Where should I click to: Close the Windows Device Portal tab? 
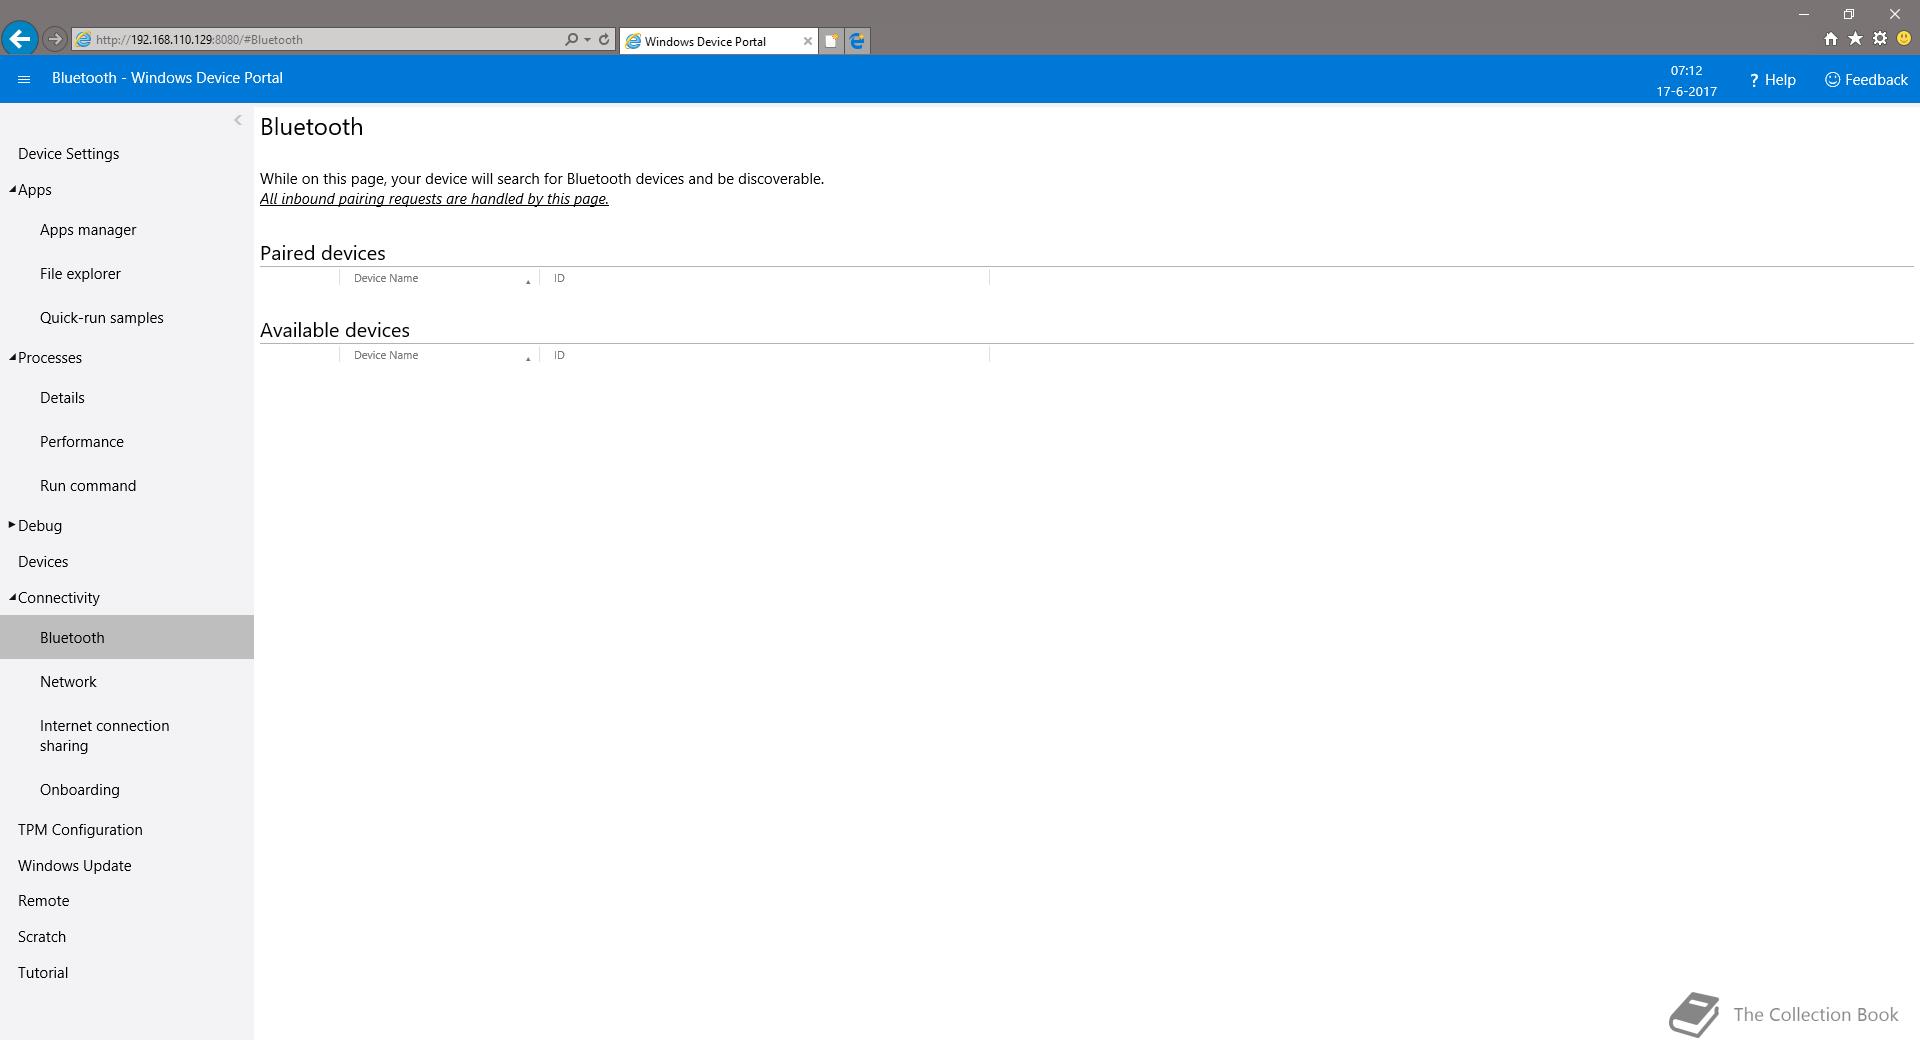808,41
